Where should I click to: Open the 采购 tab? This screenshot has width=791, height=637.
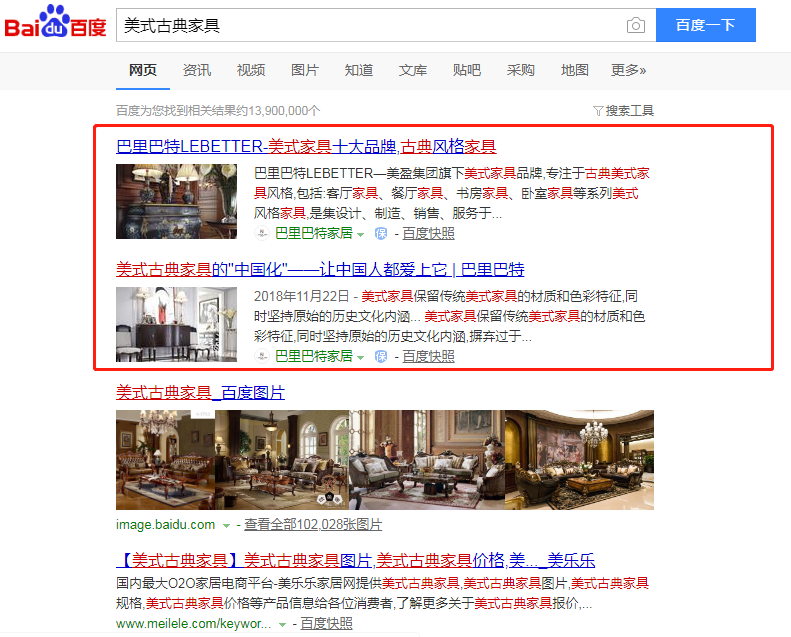pyautogui.click(x=521, y=70)
